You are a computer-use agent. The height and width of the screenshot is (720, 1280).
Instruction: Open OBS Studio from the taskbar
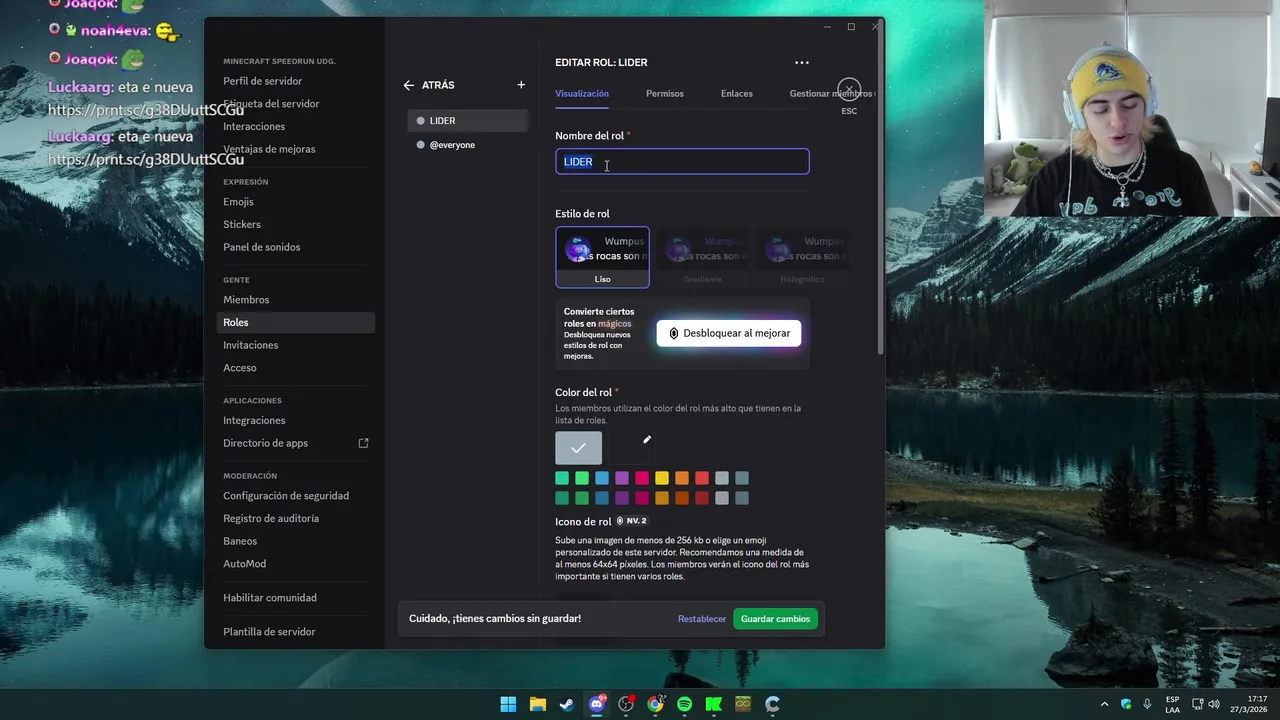(x=626, y=704)
